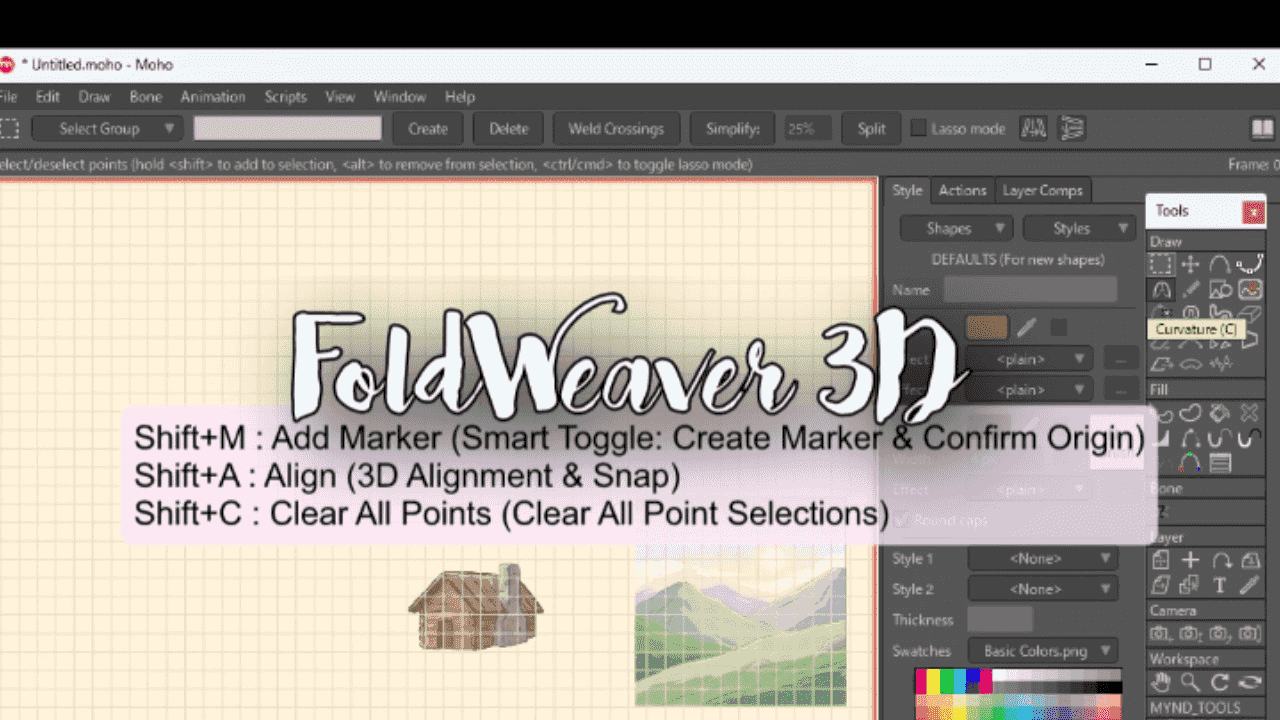Open the upper <plain> effect dropdown
Image resolution: width=1280 pixels, height=720 pixels.
coord(1030,358)
